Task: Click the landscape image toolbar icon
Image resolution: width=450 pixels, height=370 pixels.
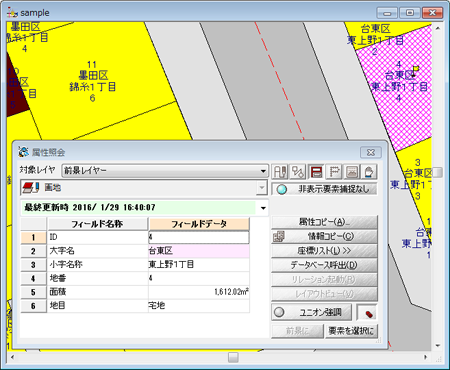Action: tap(352, 172)
